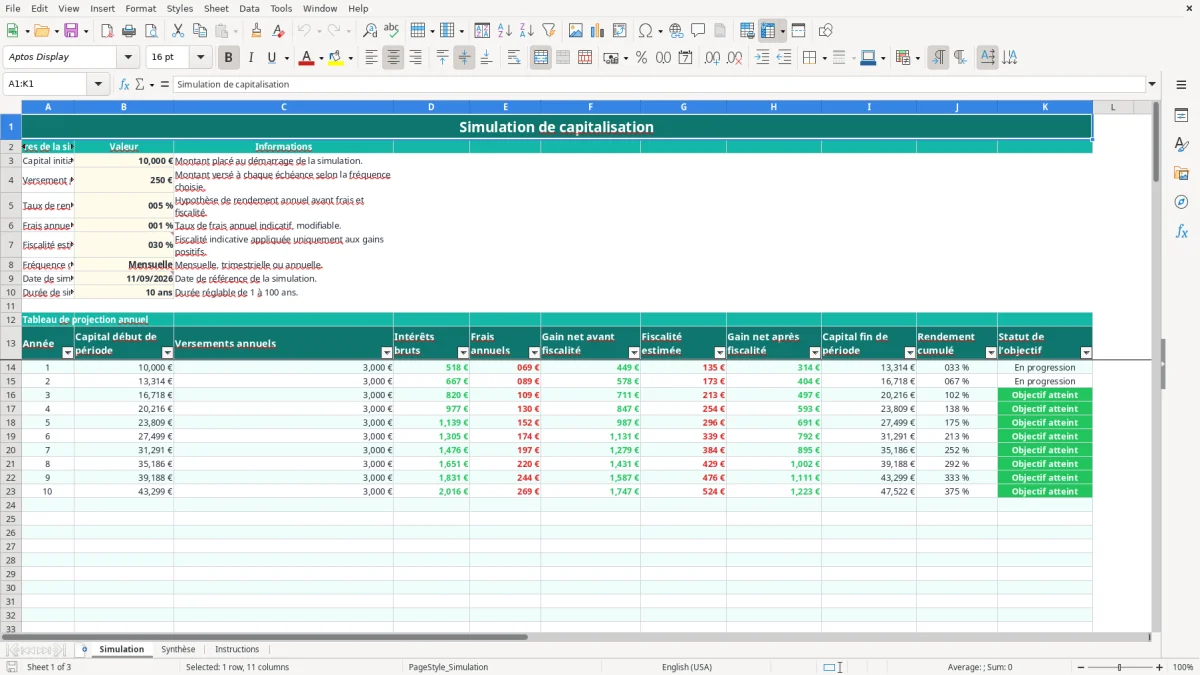Align the cell content left

(x=371, y=58)
